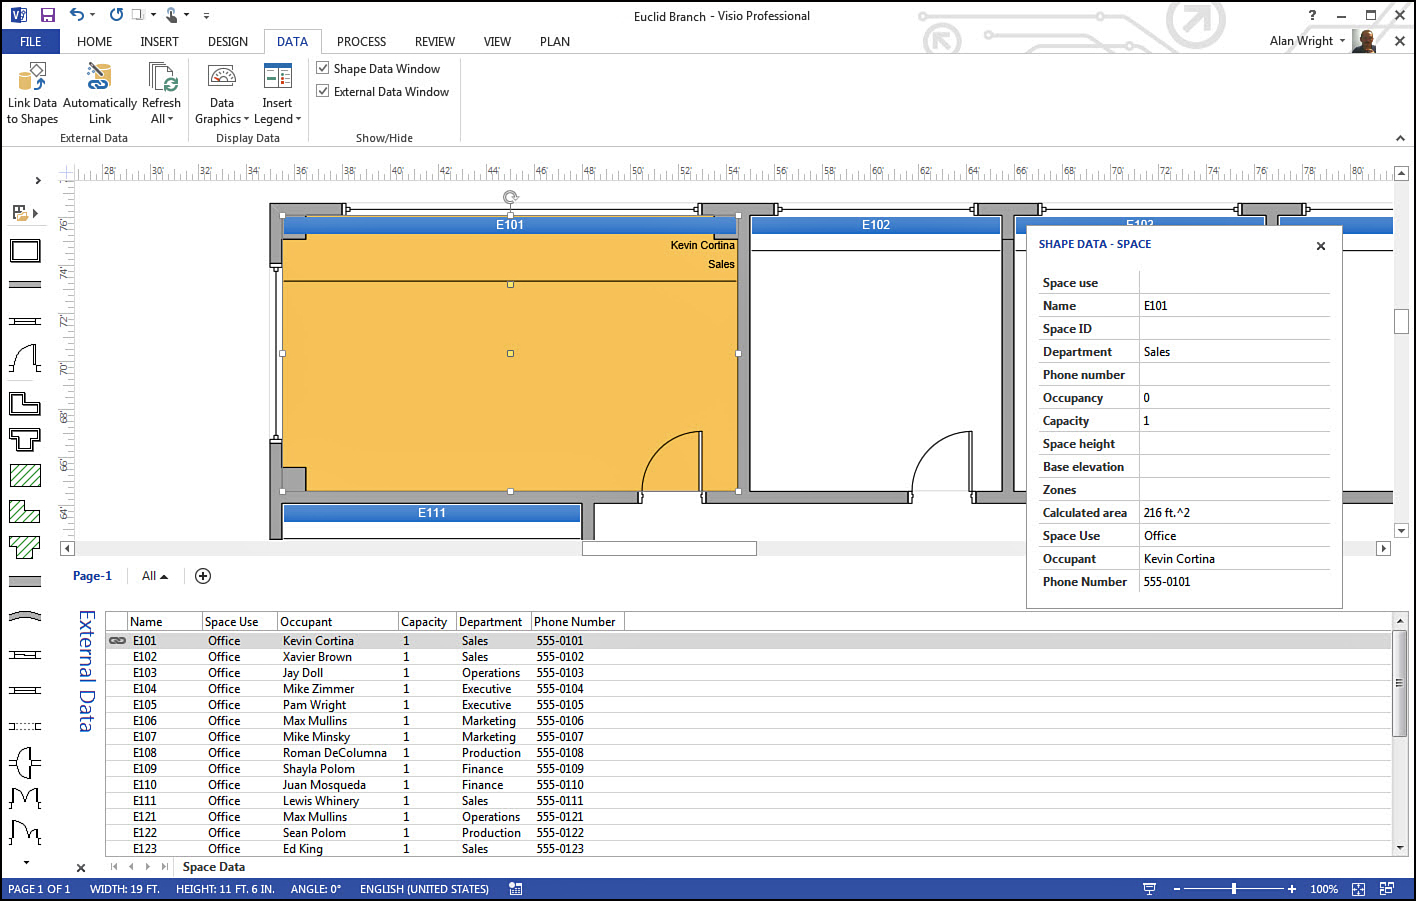Select the Xavier Brown row in External Data
1416x901 pixels.
click(x=748, y=657)
